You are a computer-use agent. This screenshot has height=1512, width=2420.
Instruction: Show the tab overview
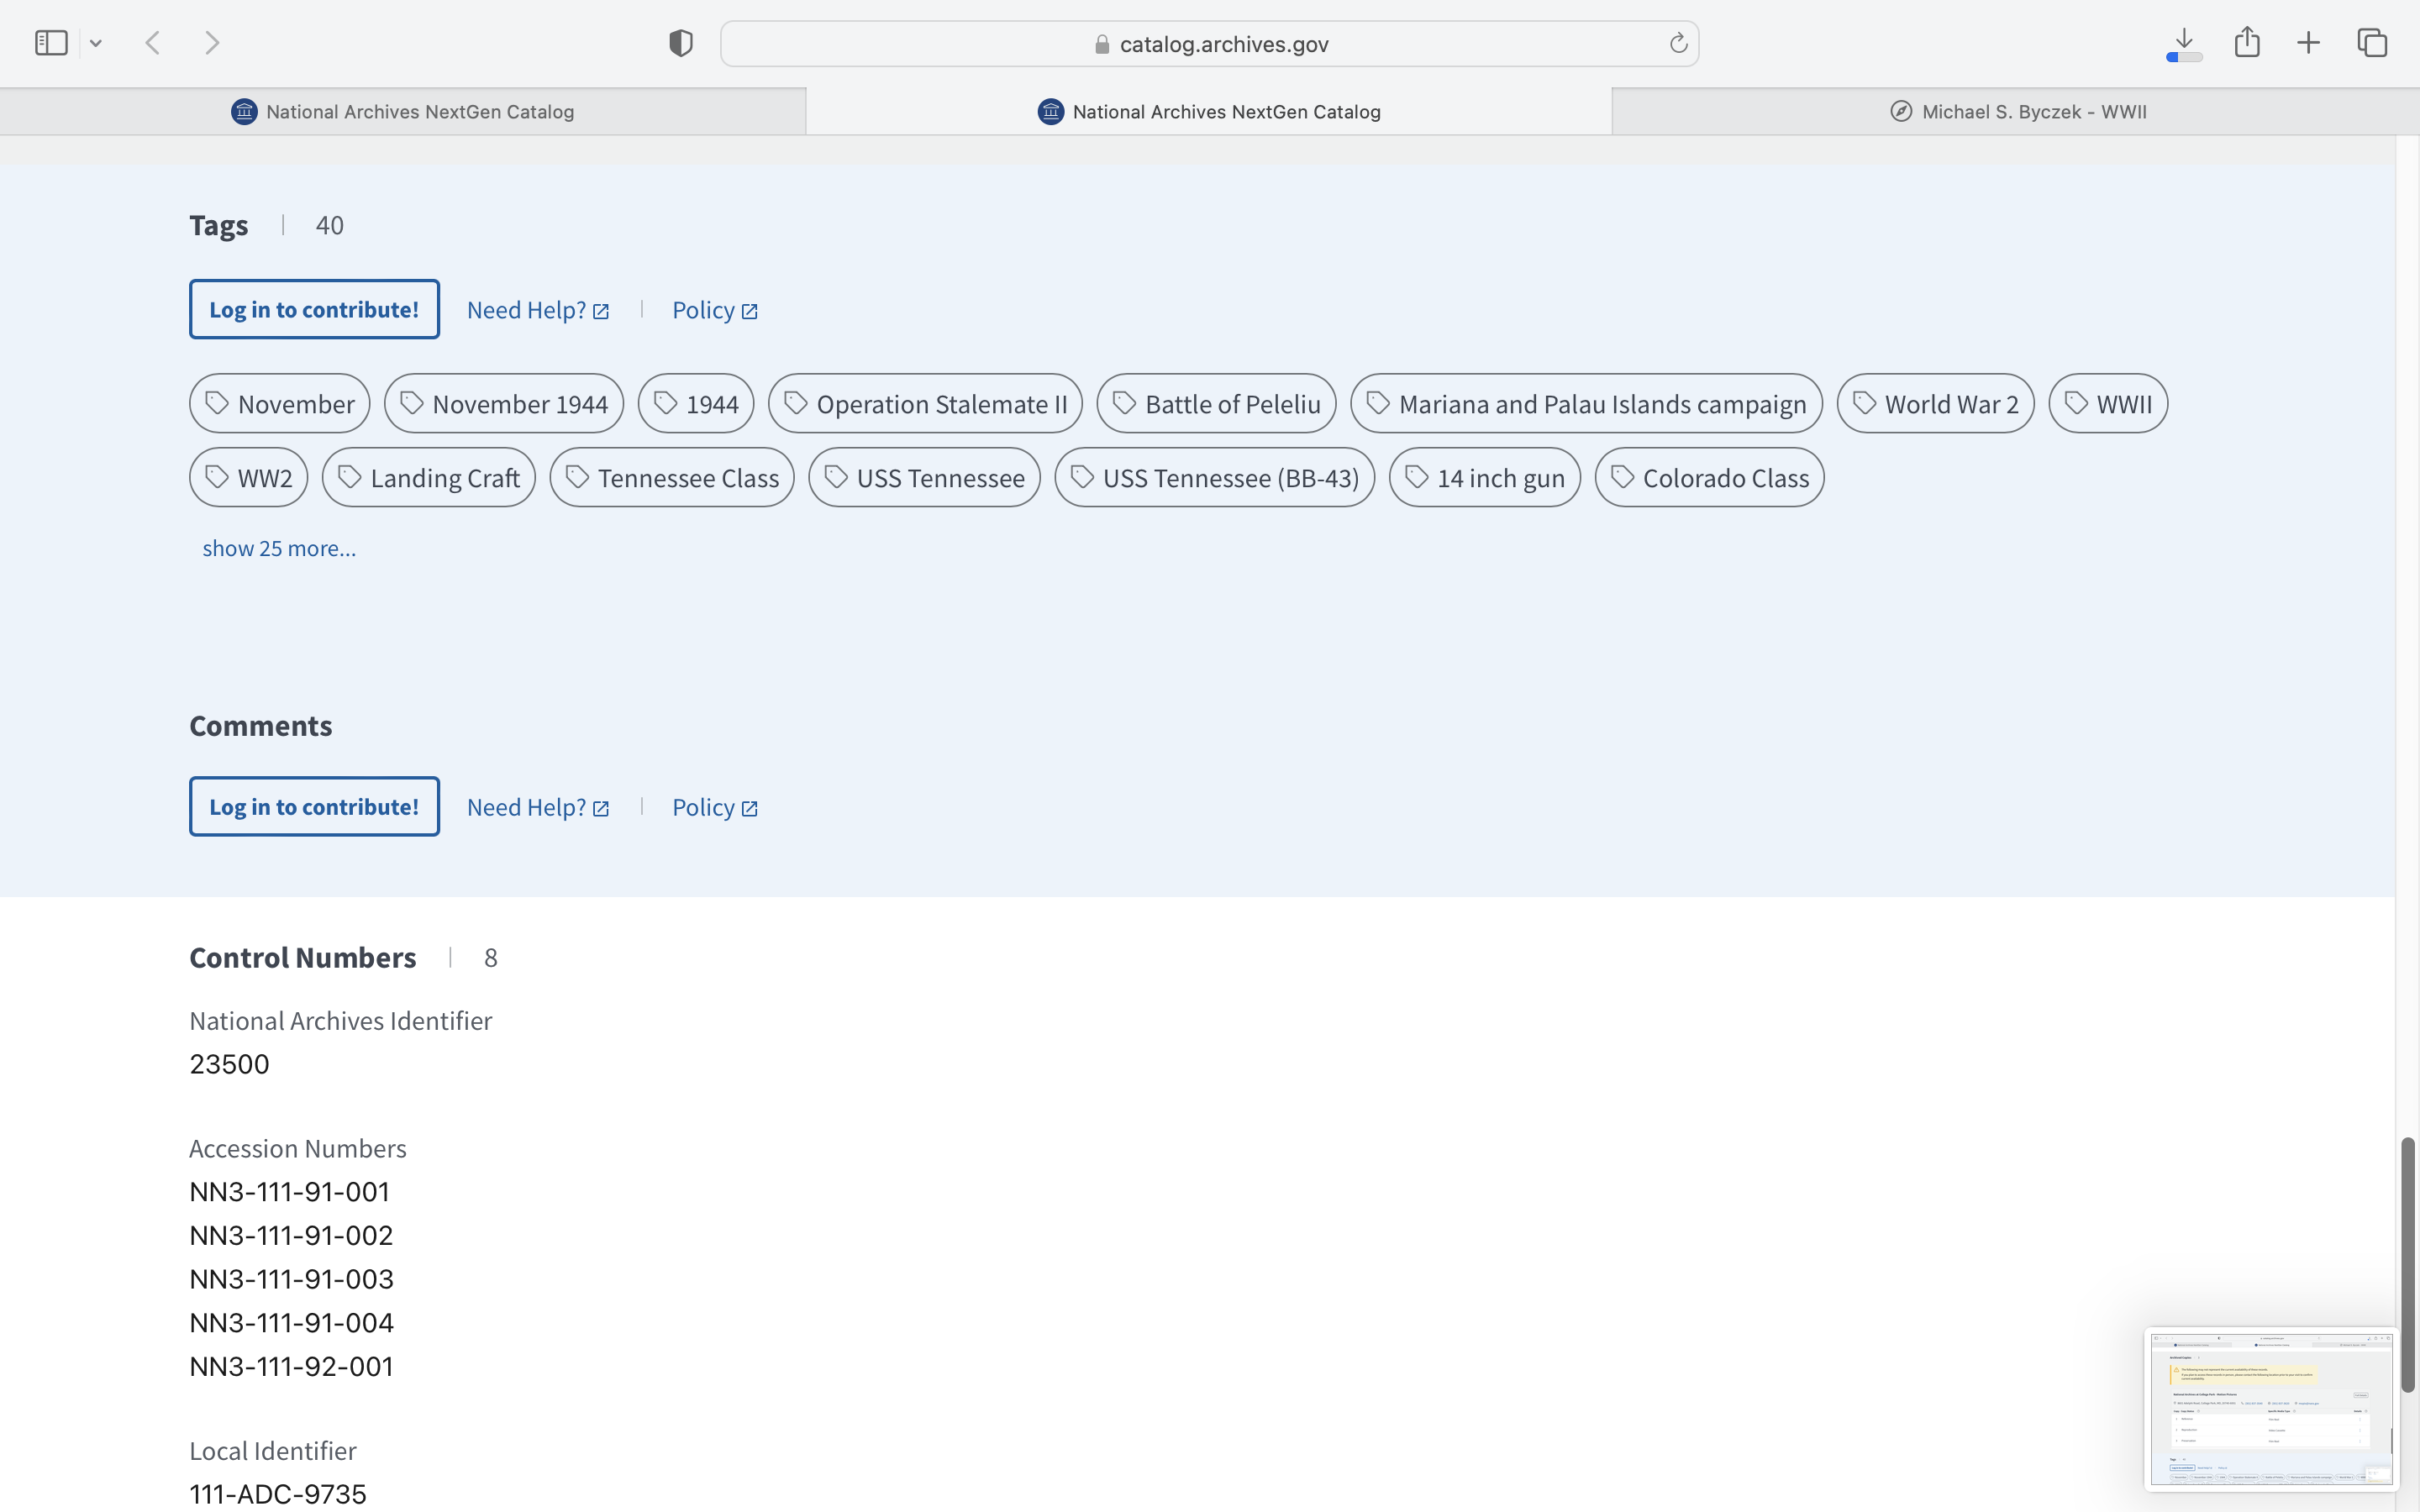(2372, 43)
